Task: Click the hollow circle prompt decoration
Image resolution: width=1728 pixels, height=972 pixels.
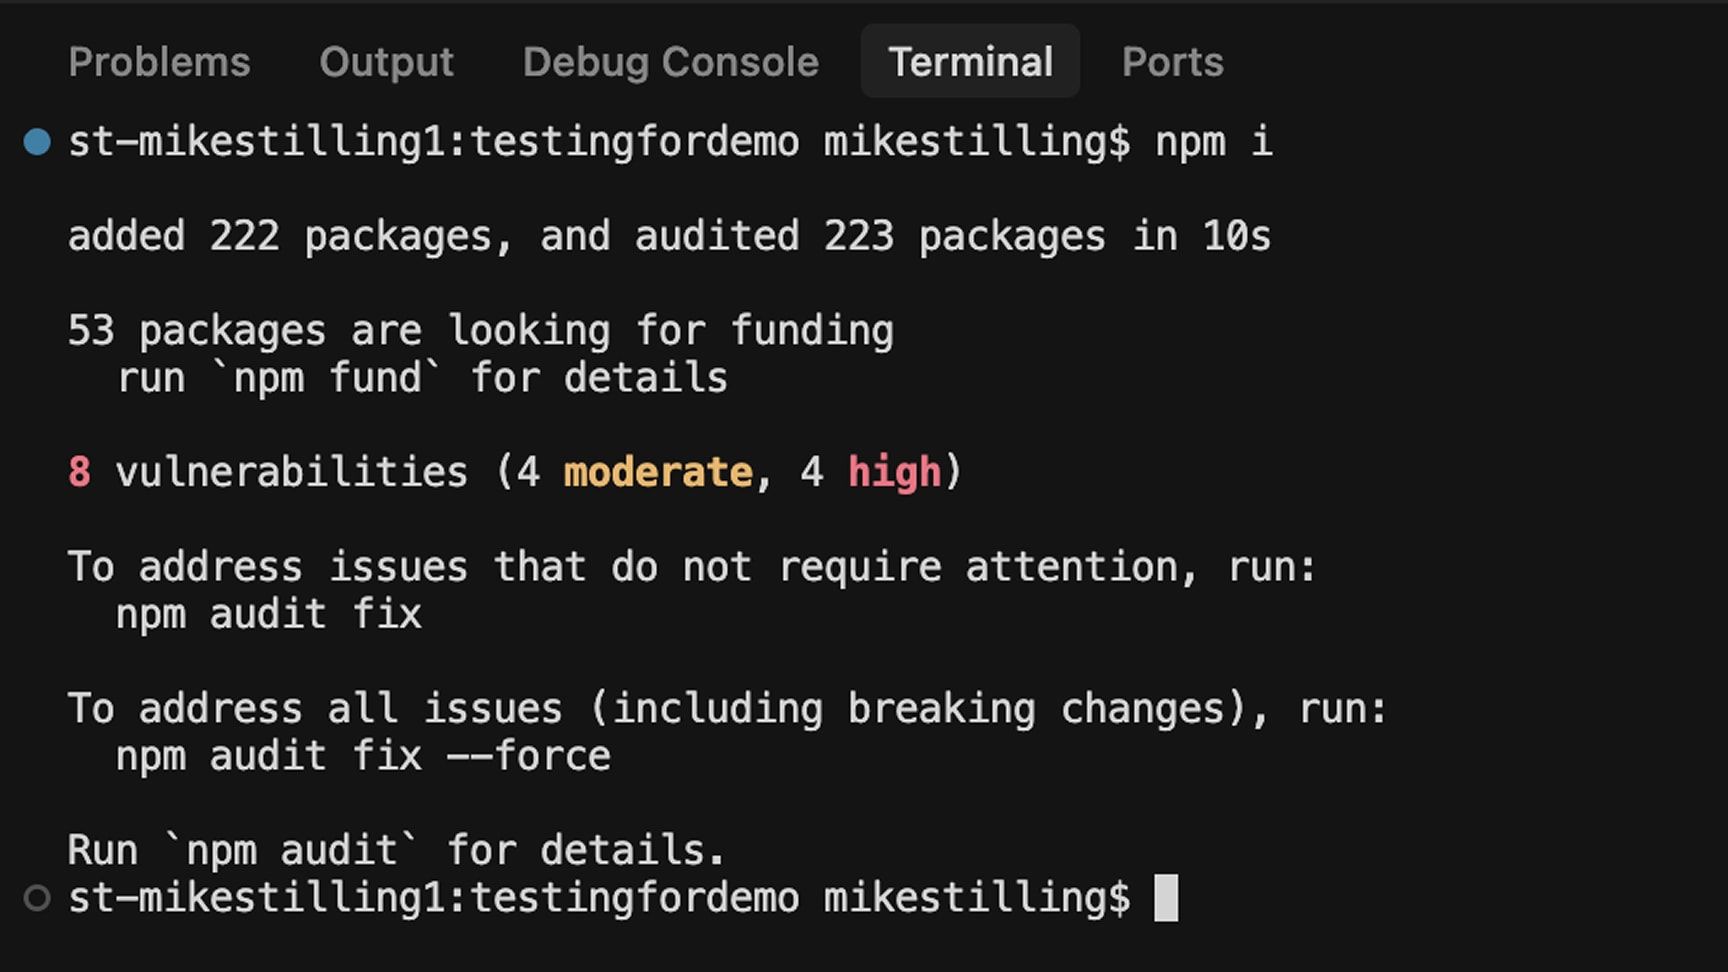Action: pyautogui.click(x=37, y=898)
